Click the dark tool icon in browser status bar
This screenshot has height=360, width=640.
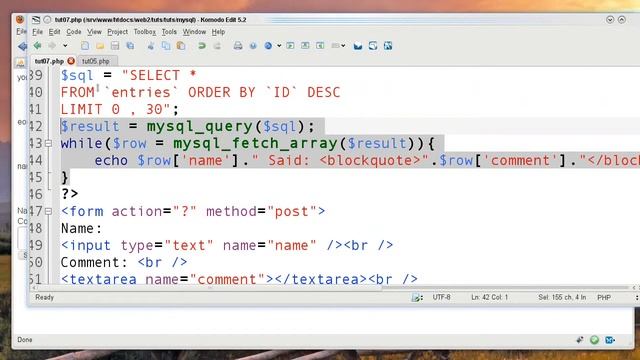coord(580,340)
